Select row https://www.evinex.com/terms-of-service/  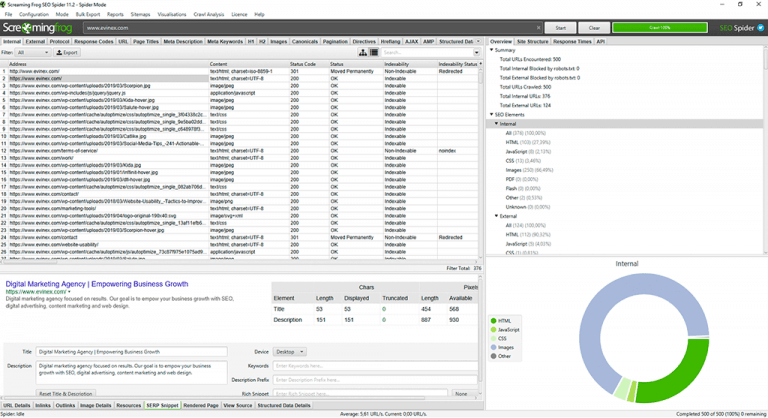tap(241, 151)
